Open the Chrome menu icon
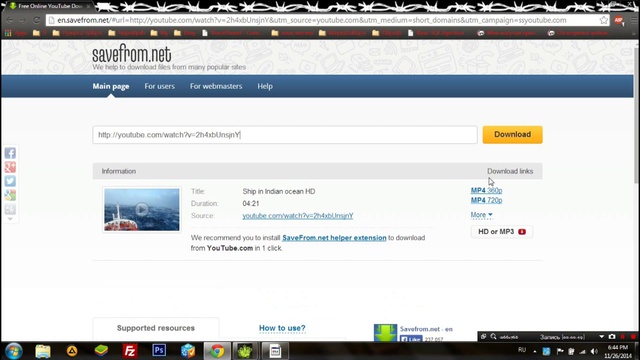Screen dimensions: 640x360 634,20
